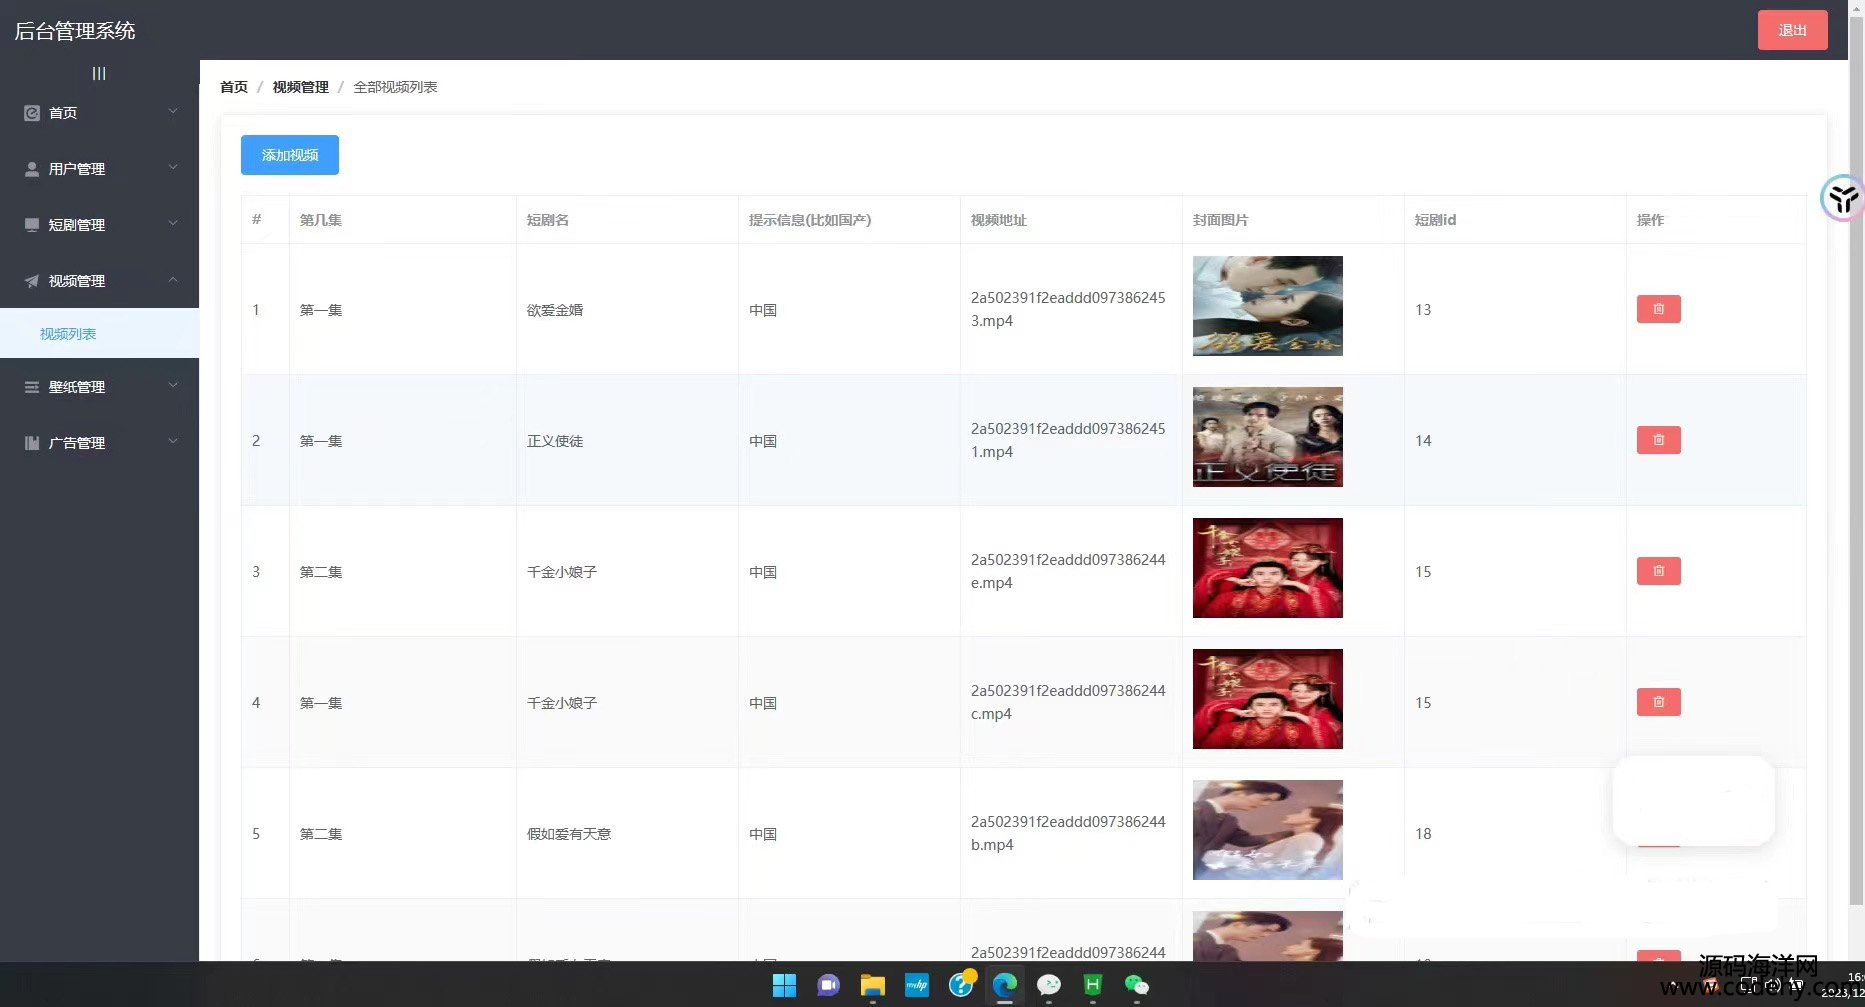Collapse the sidebar with the three-bar icon
Viewport: 1865px width, 1007px height.
click(99, 73)
